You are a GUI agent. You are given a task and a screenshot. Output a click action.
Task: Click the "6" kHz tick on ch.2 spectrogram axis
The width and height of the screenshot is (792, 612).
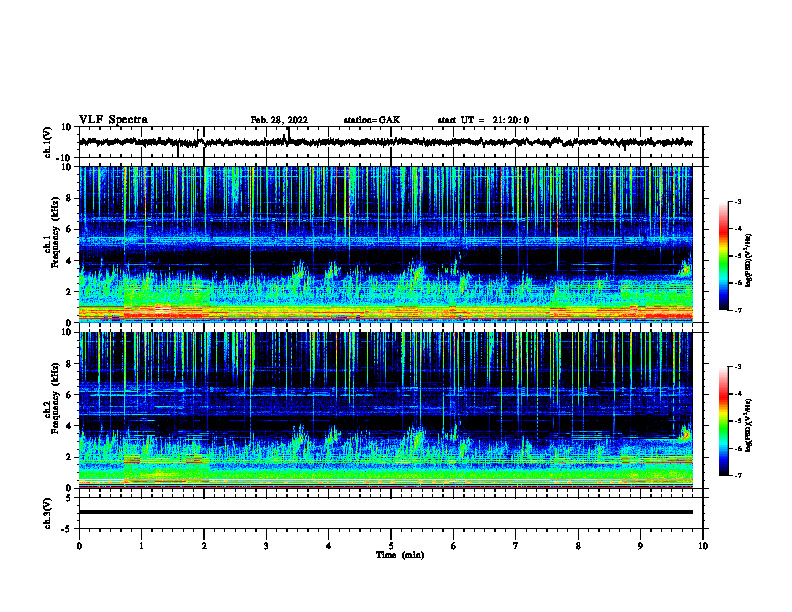coord(70,395)
